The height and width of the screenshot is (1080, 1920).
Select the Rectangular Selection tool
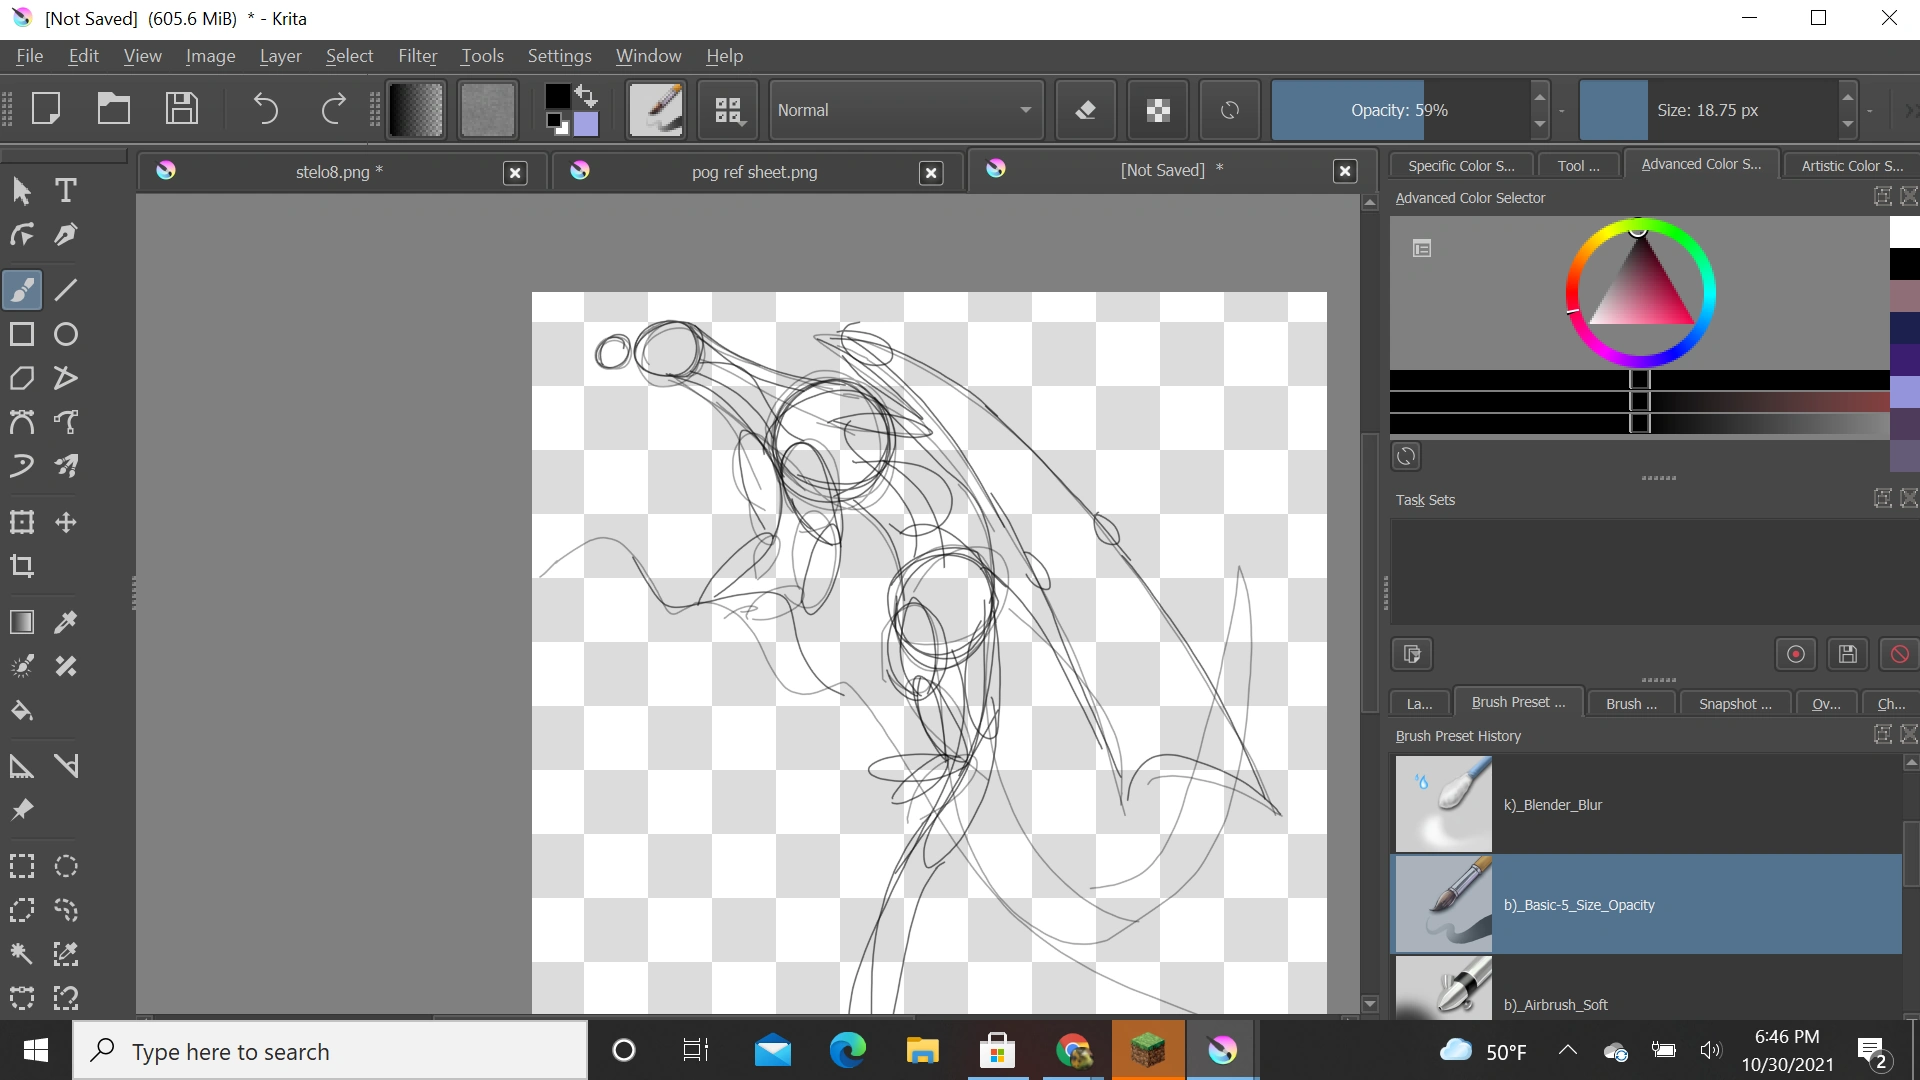point(22,866)
